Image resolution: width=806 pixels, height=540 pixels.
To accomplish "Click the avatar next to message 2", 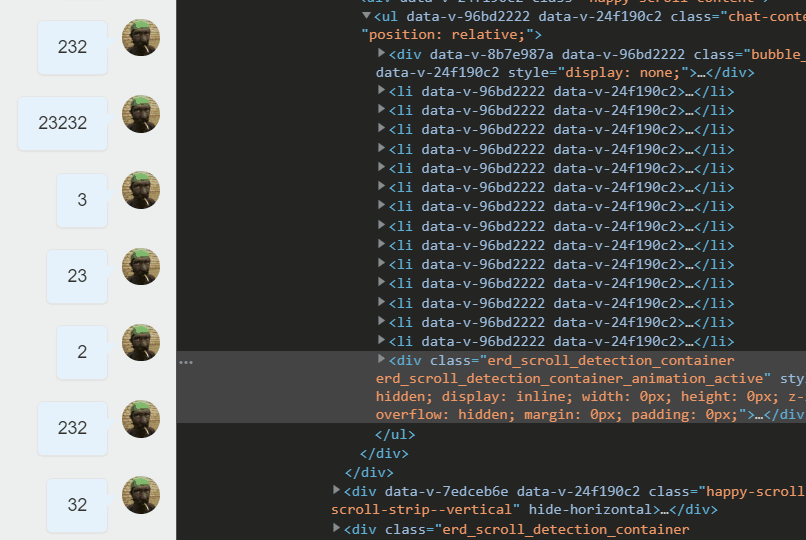I will click(141, 343).
